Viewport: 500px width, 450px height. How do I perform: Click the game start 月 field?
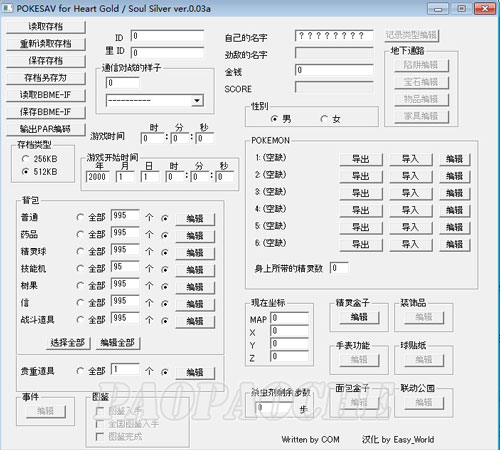pyautogui.click(x=126, y=177)
